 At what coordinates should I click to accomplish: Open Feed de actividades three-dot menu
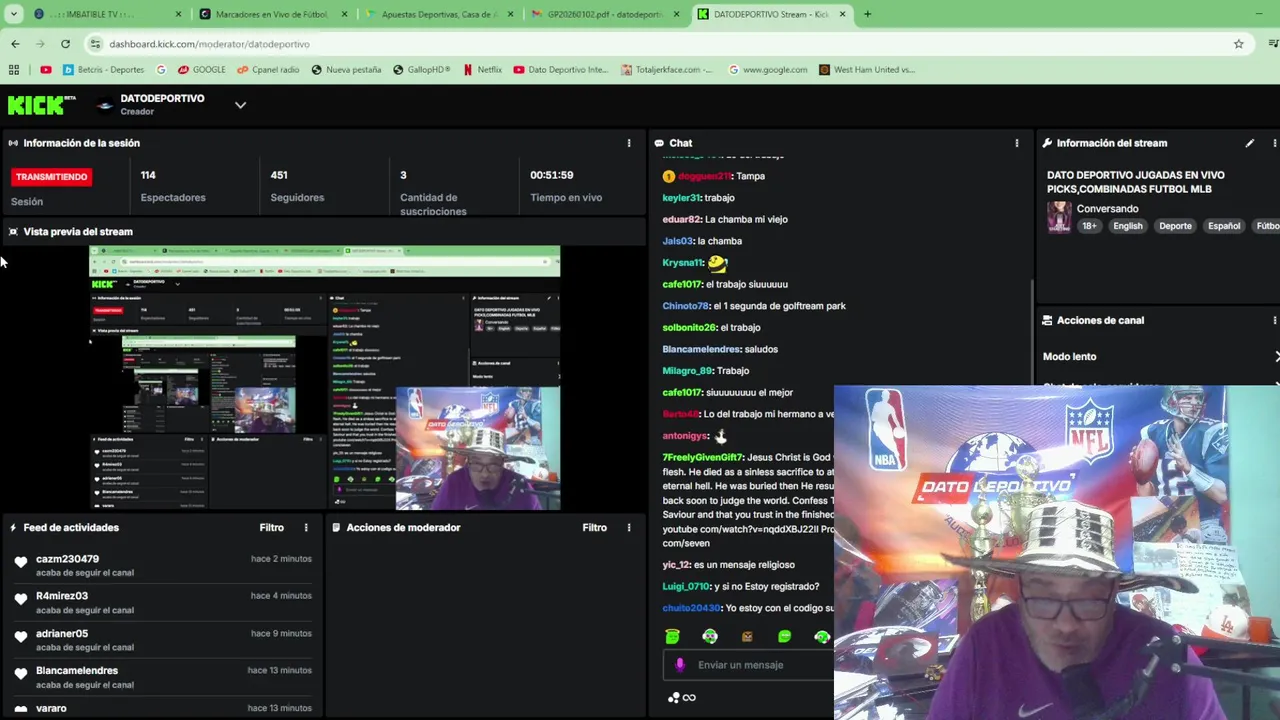click(306, 527)
